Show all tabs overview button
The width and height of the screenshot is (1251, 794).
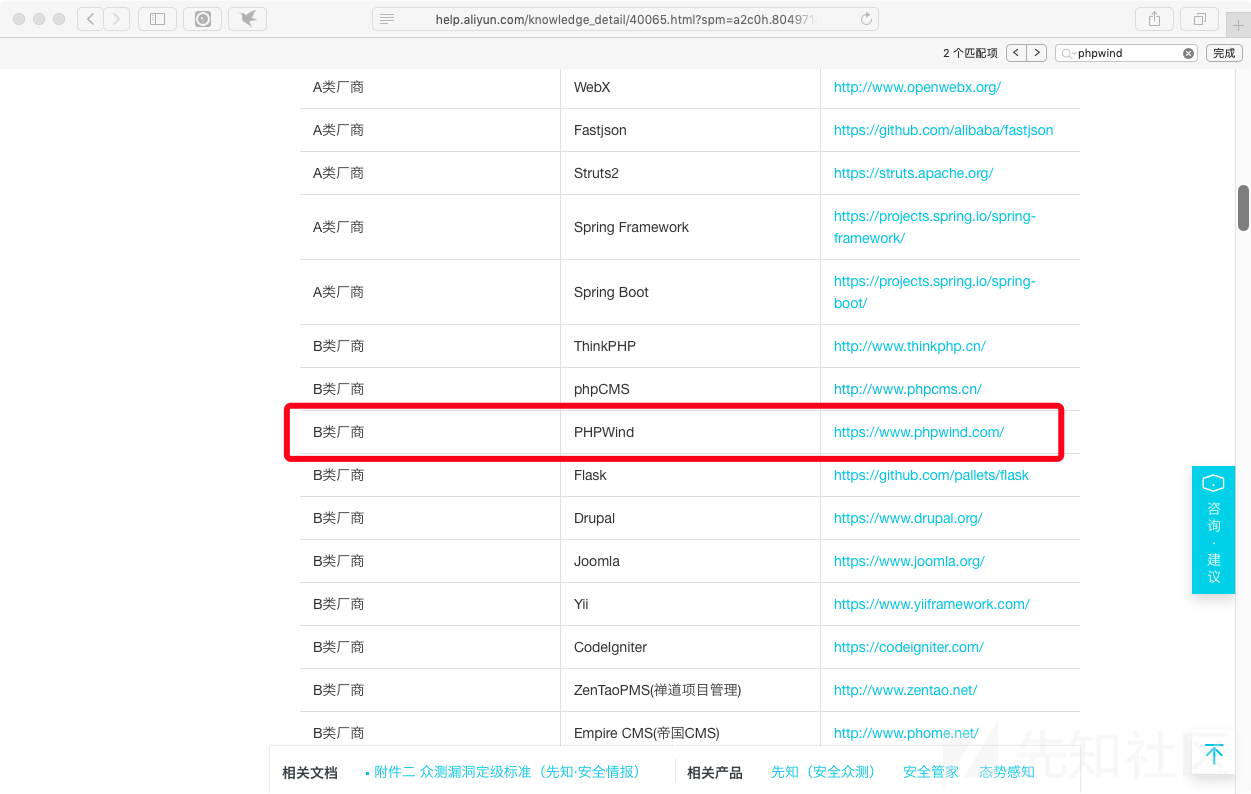coord(1199,19)
